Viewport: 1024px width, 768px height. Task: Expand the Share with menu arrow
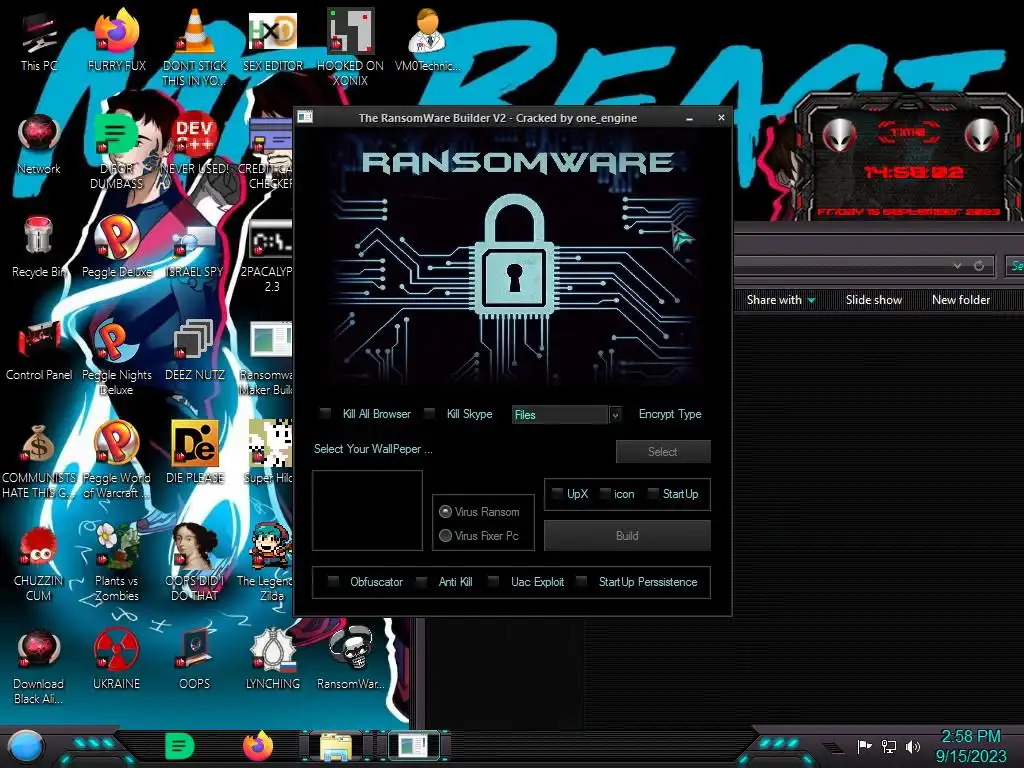(x=812, y=300)
